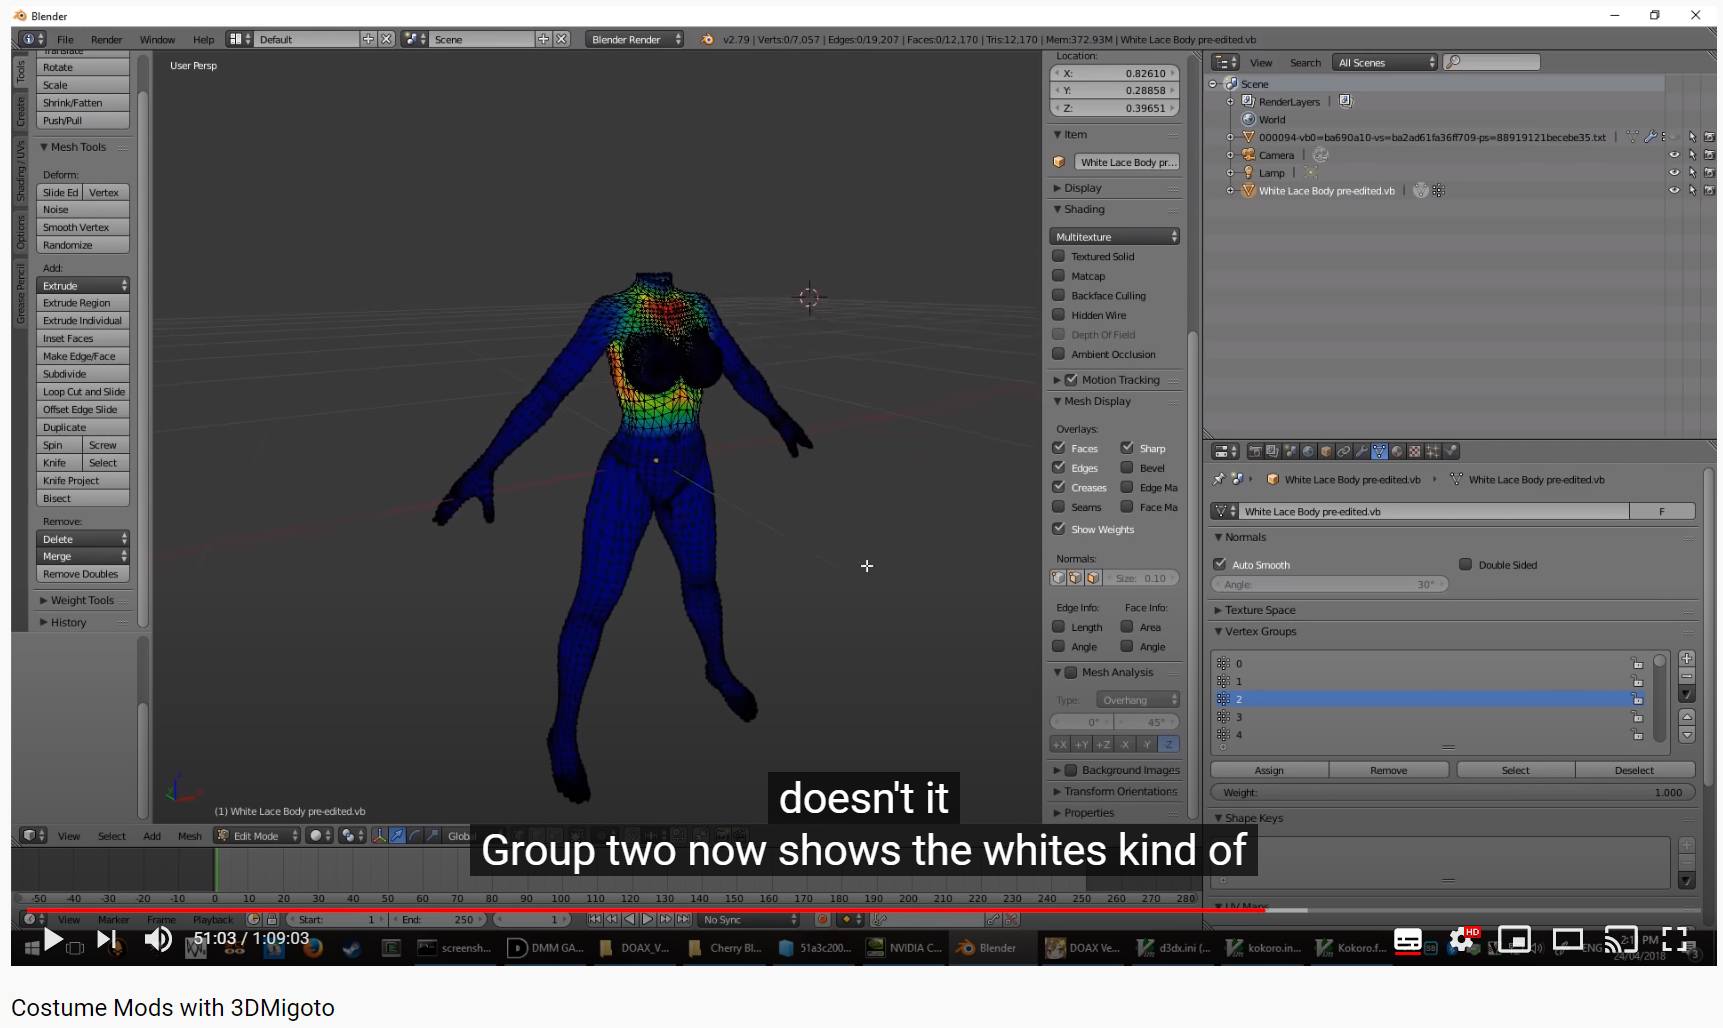Open the Help menu
This screenshot has width=1723, height=1028.
coord(203,40)
